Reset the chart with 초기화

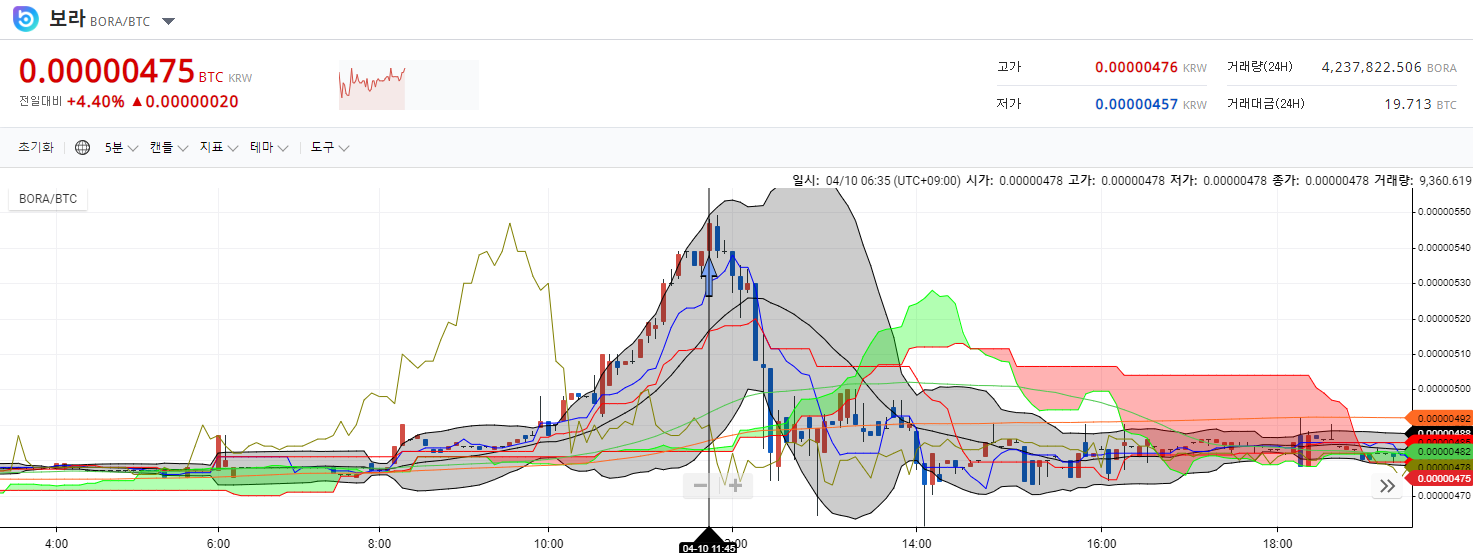(36, 148)
